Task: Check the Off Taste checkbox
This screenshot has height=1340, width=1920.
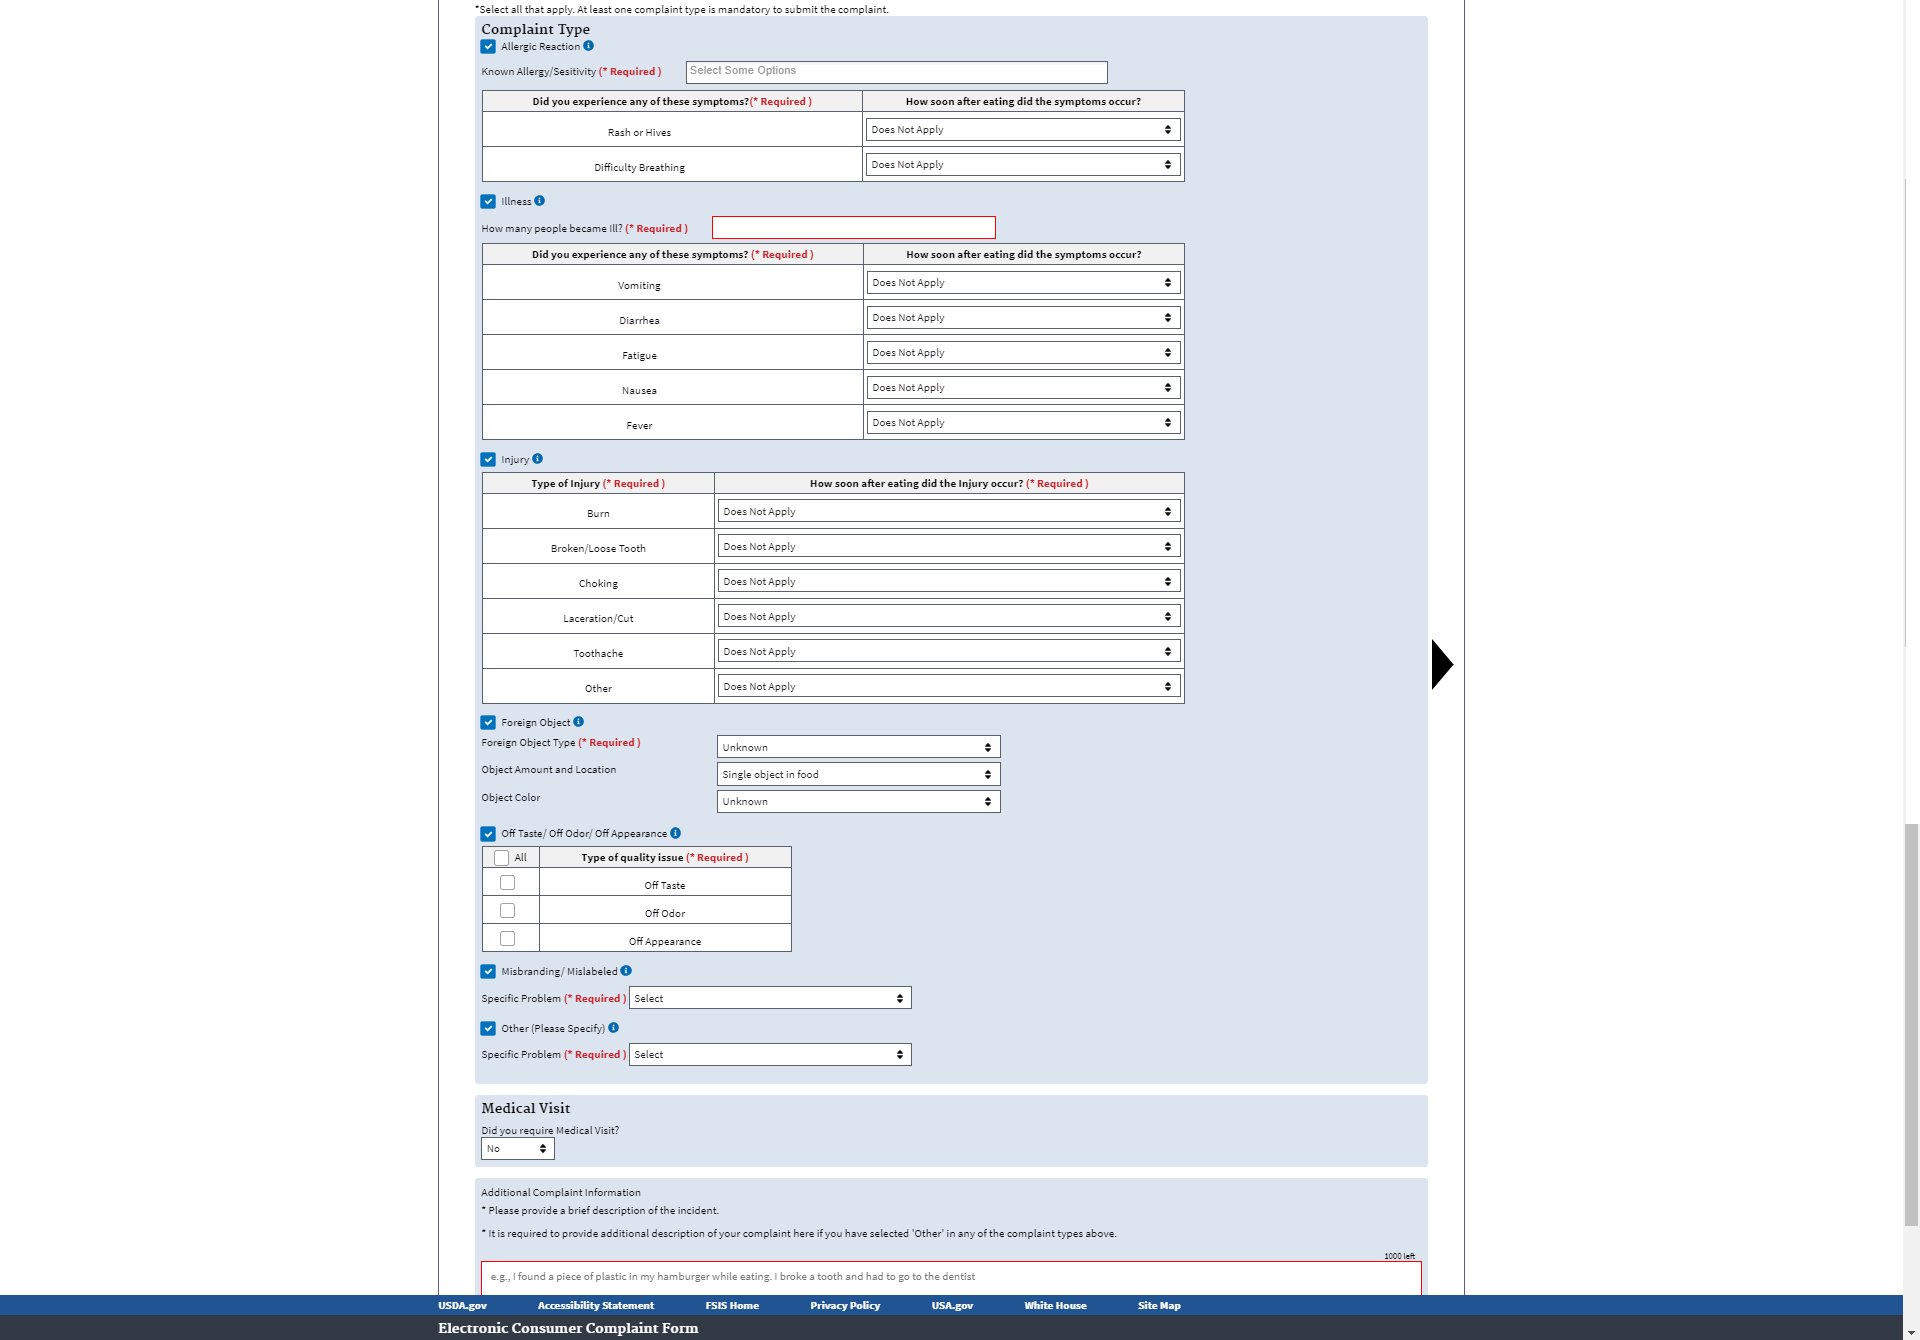Action: (508, 883)
